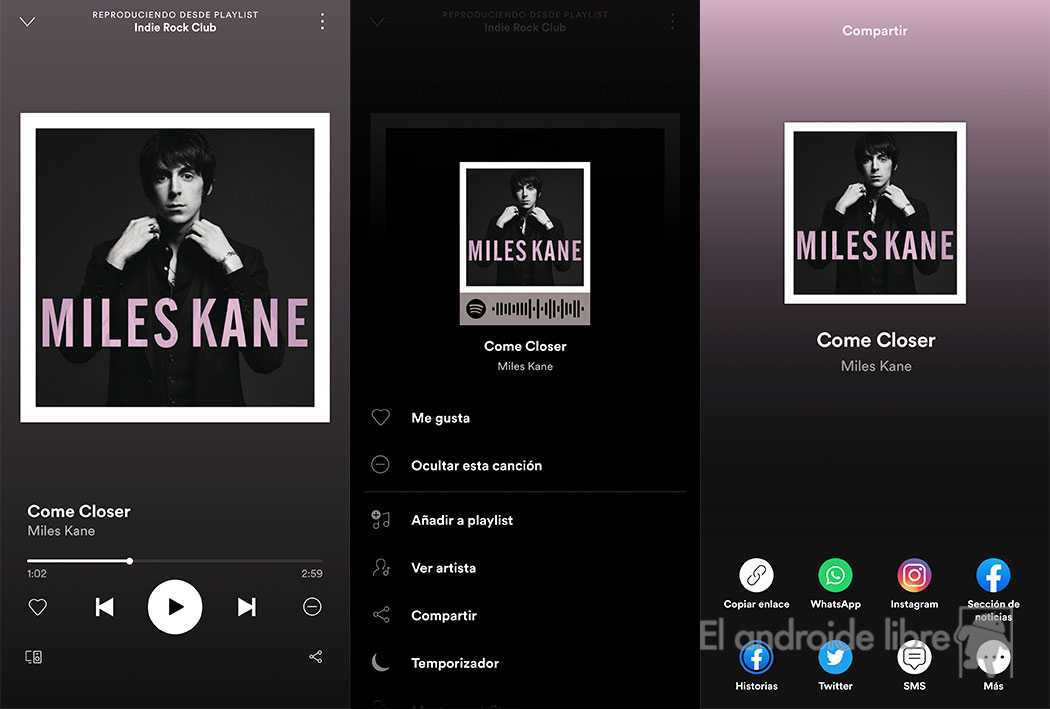Share to Facebook Sección de noticias

993,575
